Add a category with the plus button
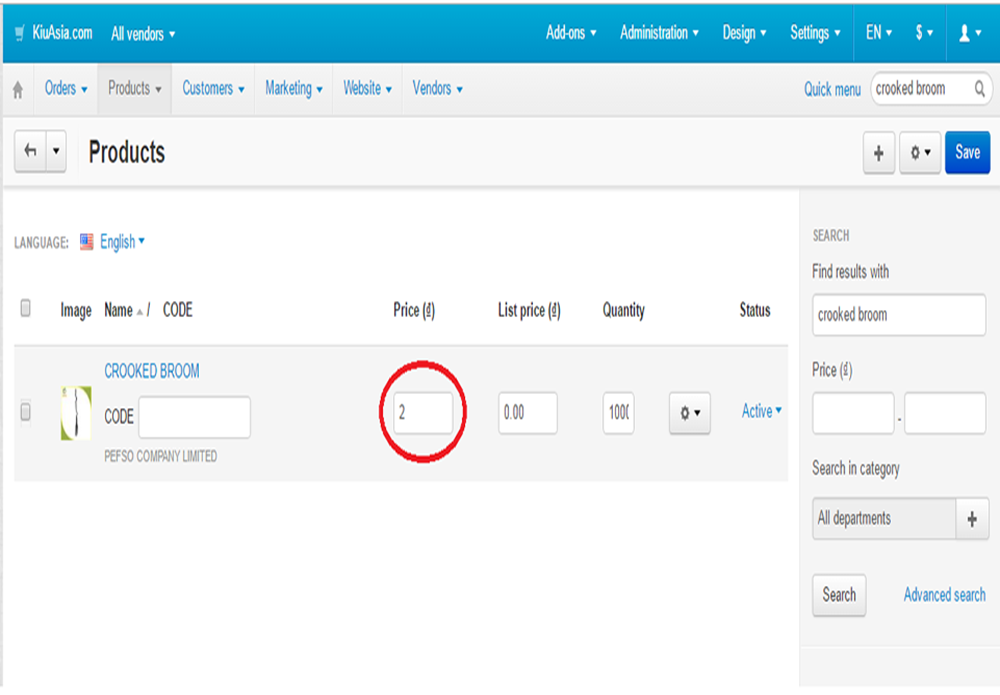This screenshot has height=695, width=1000. [x=972, y=519]
